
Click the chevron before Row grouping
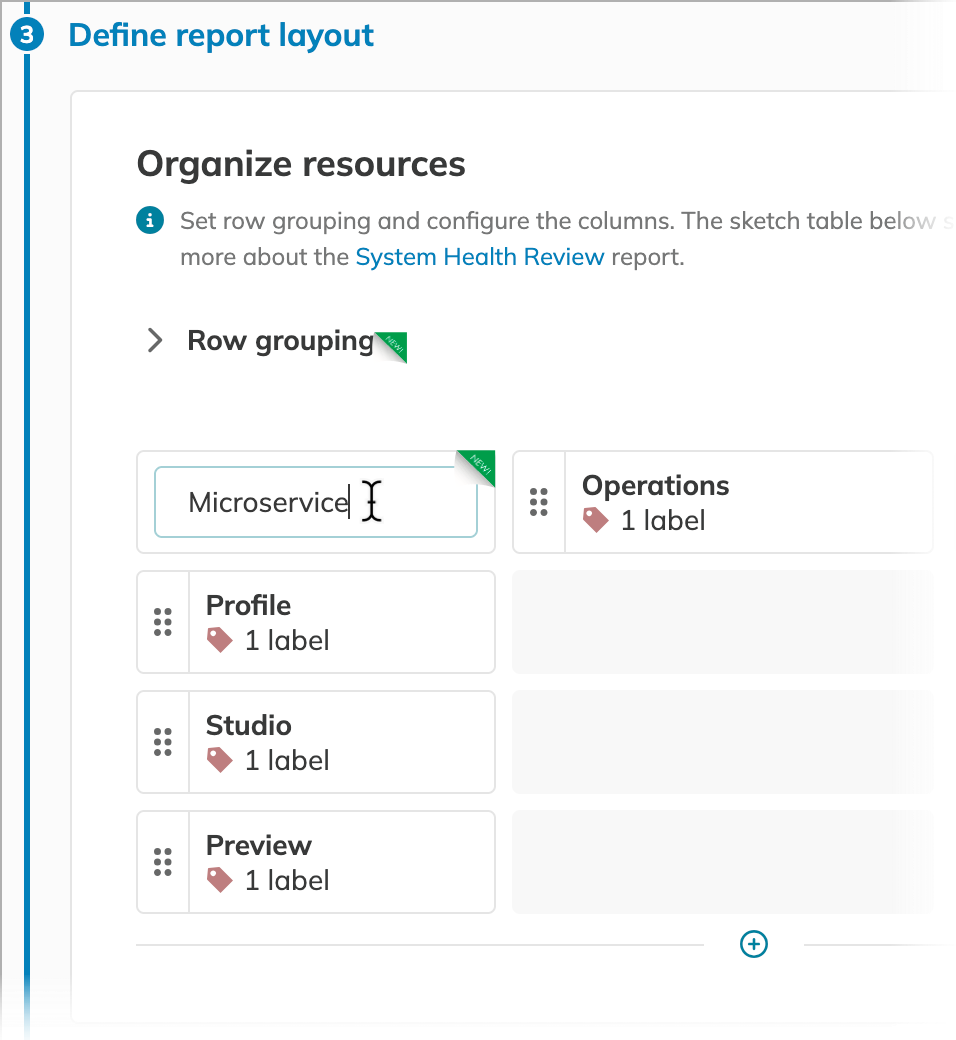[x=155, y=341]
